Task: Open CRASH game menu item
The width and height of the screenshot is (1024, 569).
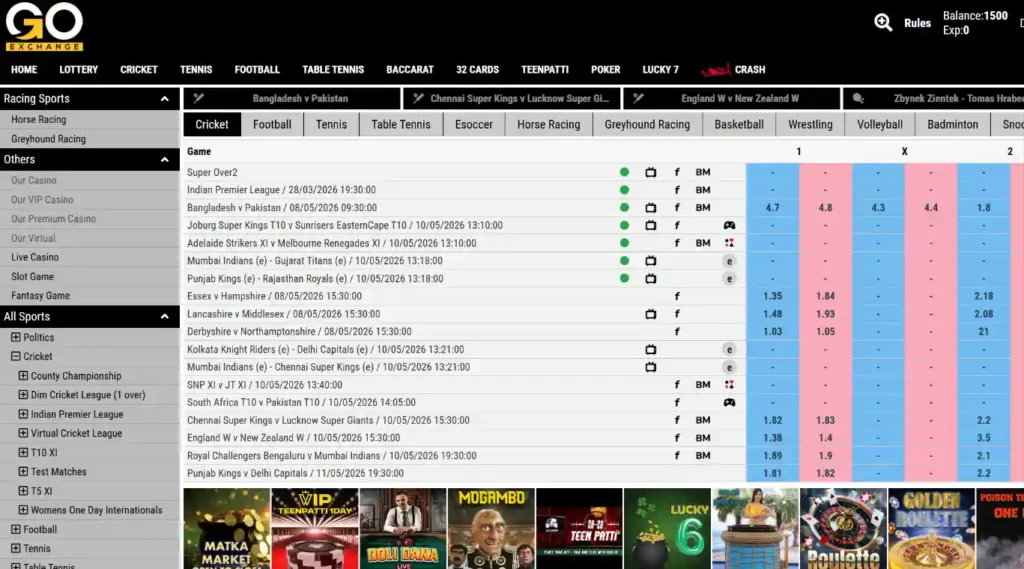Action: [x=733, y=69]
